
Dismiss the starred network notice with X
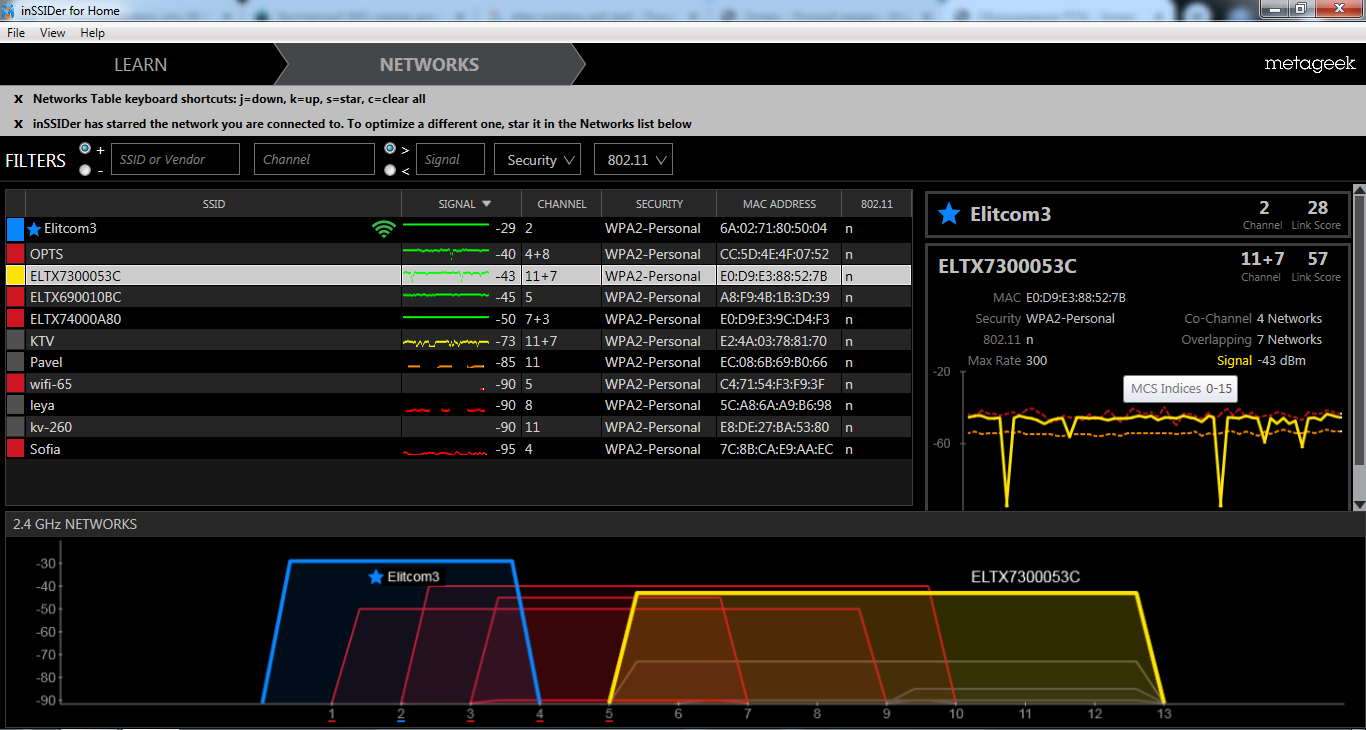pos(18,124)
